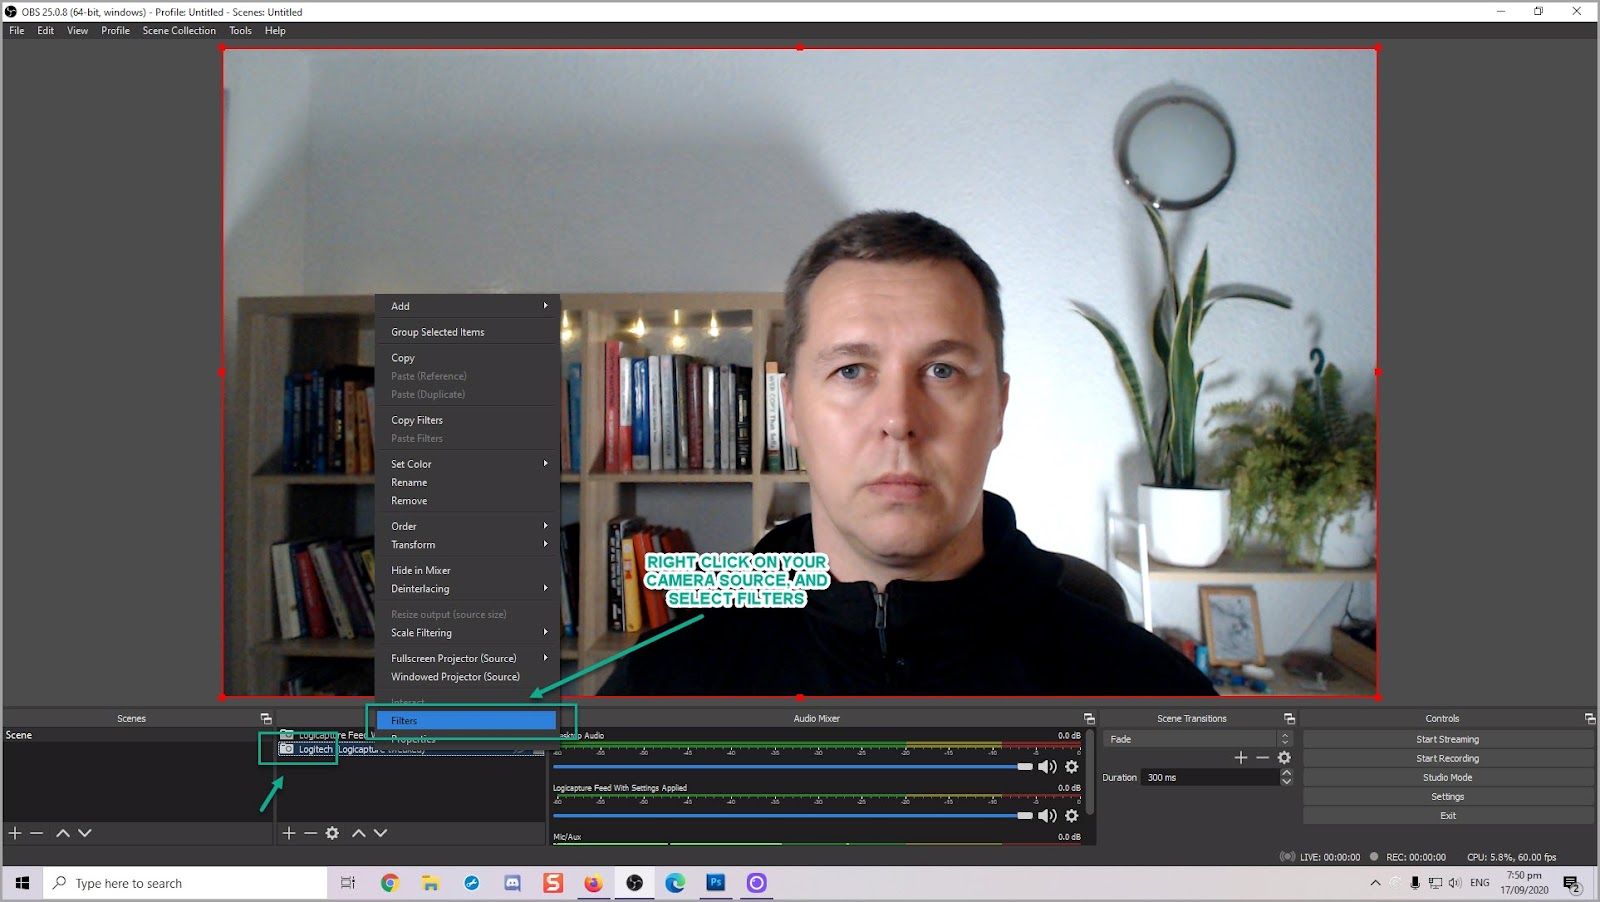
Task: Open Windows Task View
Action: pos(348,883)
